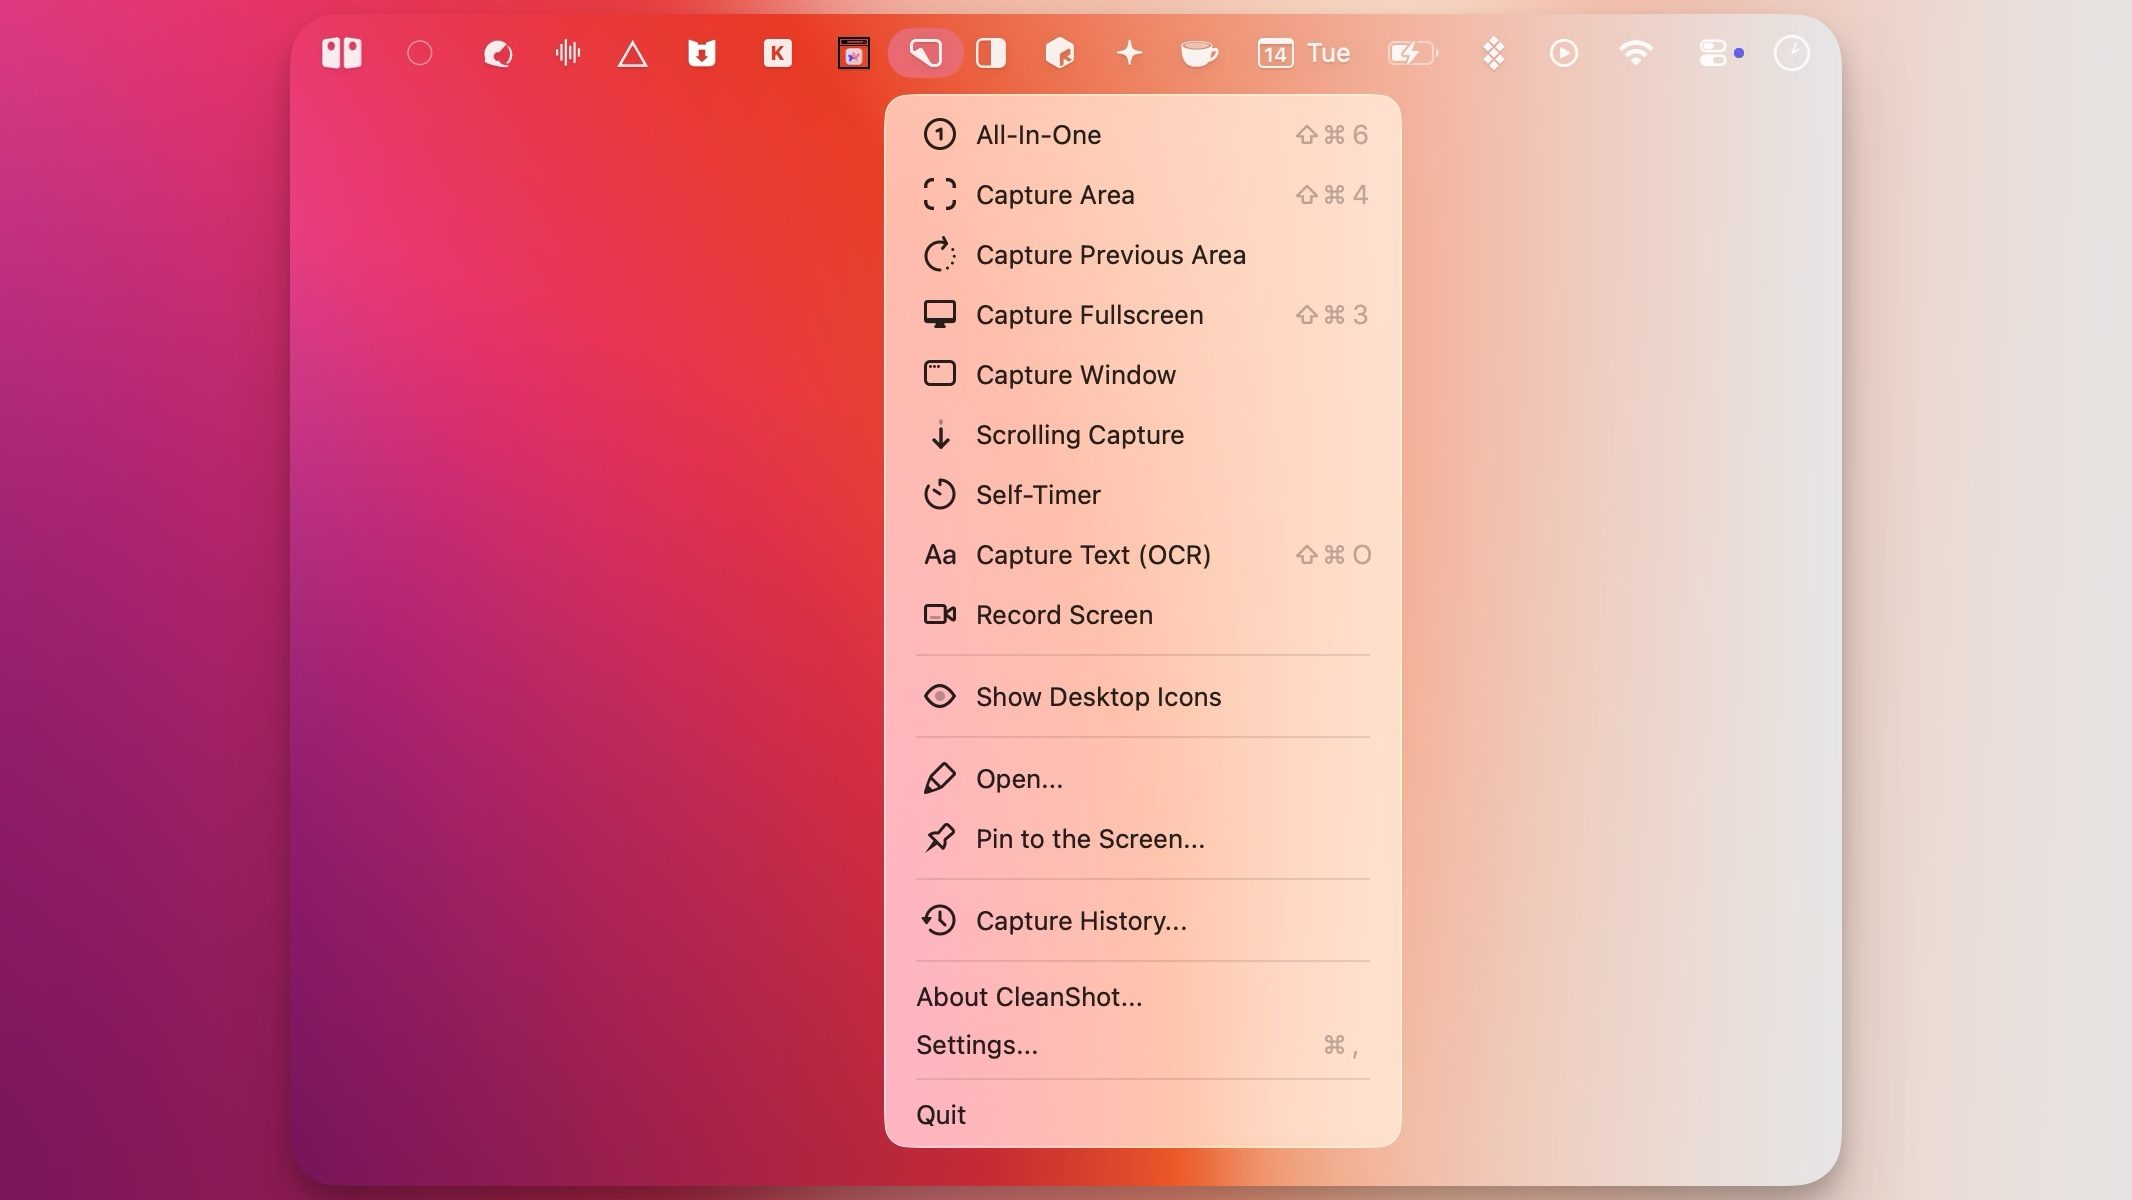Start Record Screen
This screenshot has height=1200, width=2132.
click(x=1063, y=615)
